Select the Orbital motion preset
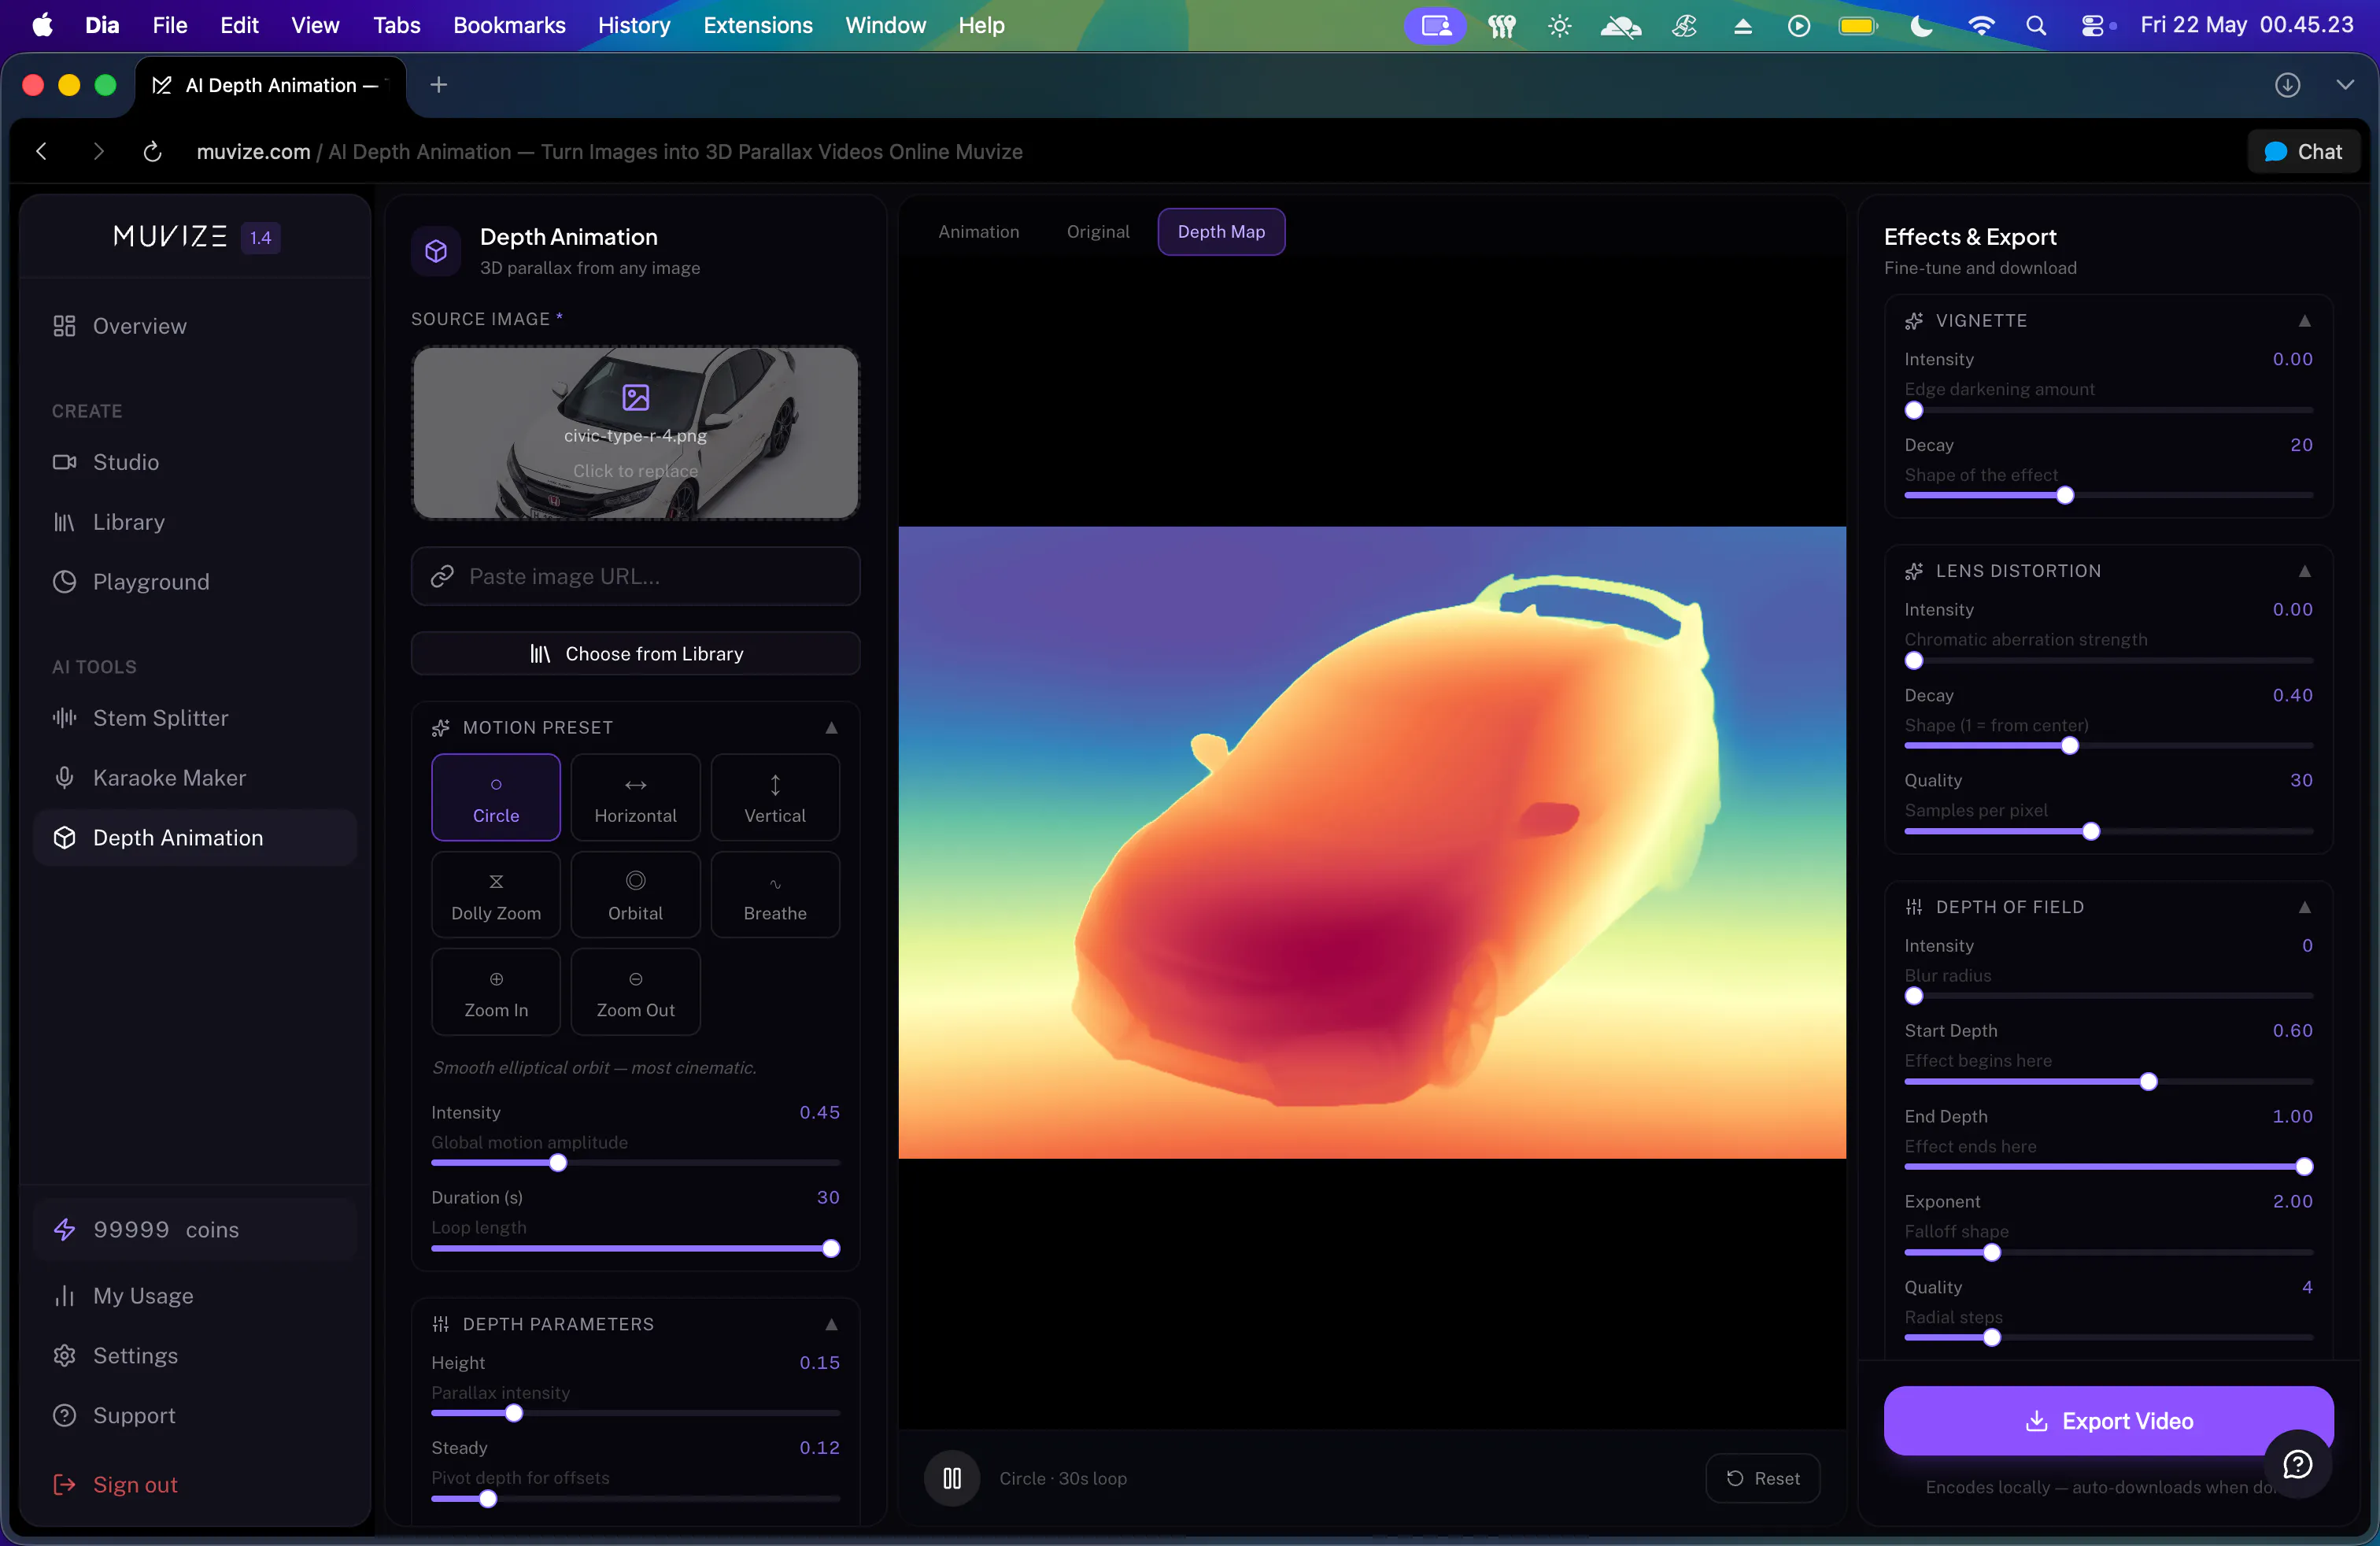The image size is (2380, 1546). (635, 895)
